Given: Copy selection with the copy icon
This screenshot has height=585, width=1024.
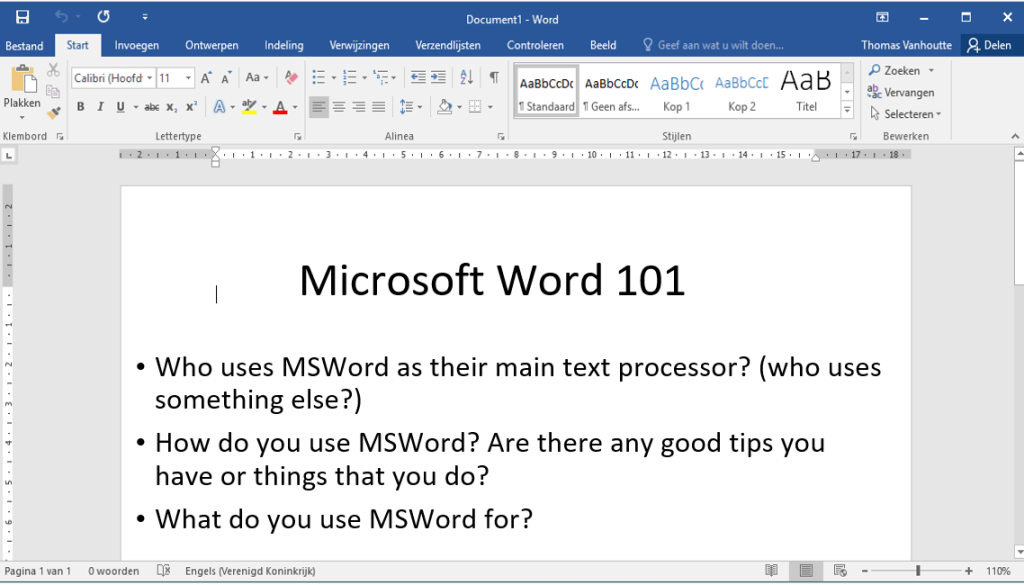Looking at the screenshot, I should click(53, 91).
